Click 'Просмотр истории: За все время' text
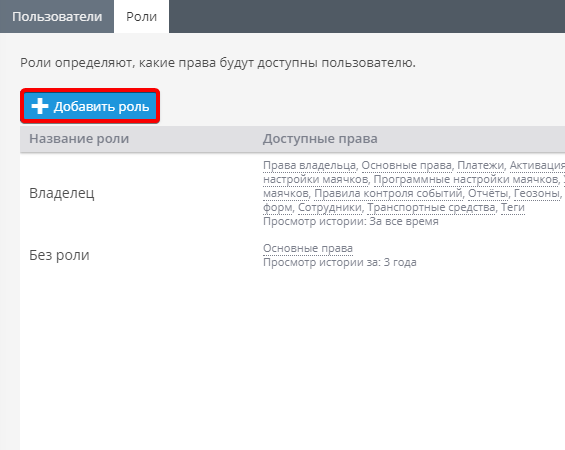 351,221
